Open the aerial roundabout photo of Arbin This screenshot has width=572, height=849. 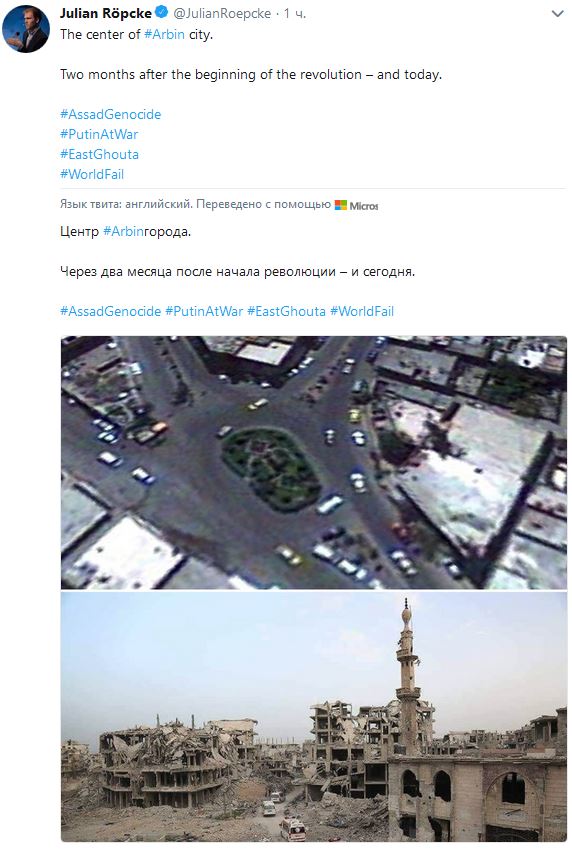[314, 462]
